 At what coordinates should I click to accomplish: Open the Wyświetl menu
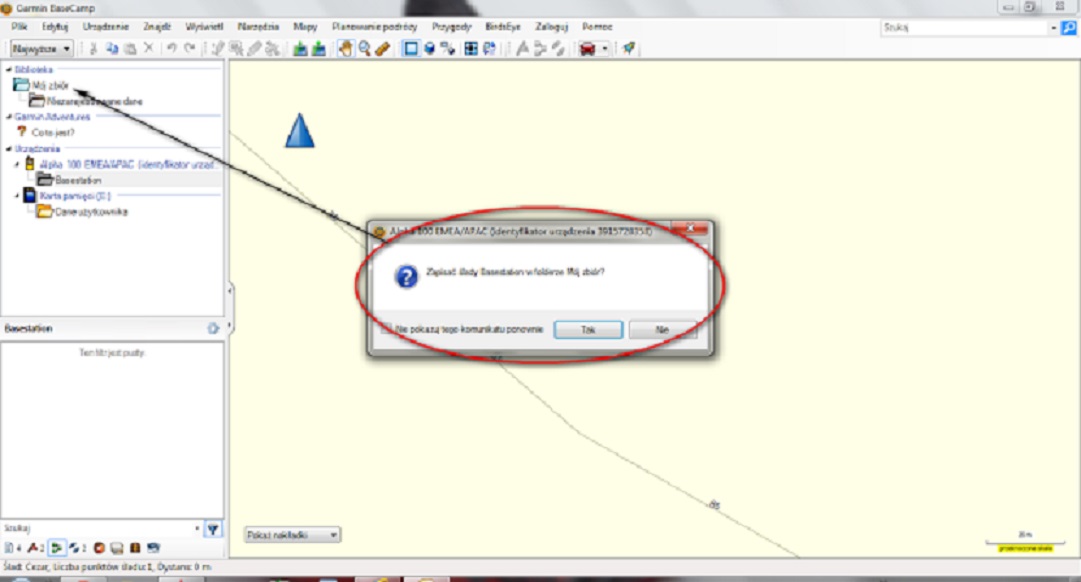click(x=204, y=26)
